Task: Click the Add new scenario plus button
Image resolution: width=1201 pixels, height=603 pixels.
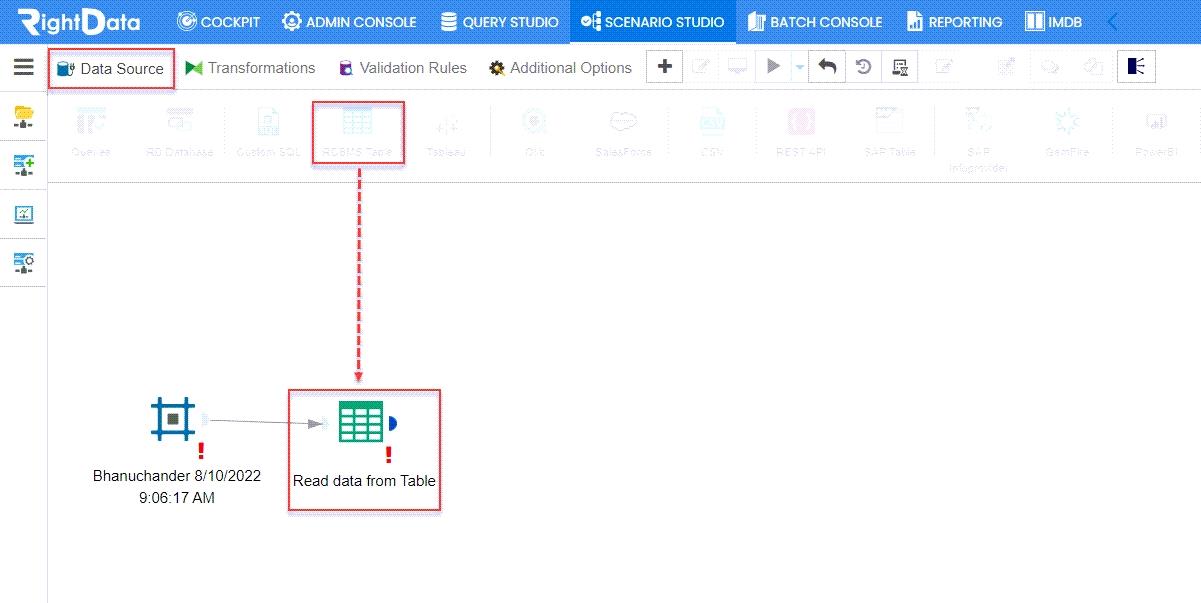Action: 664,66
